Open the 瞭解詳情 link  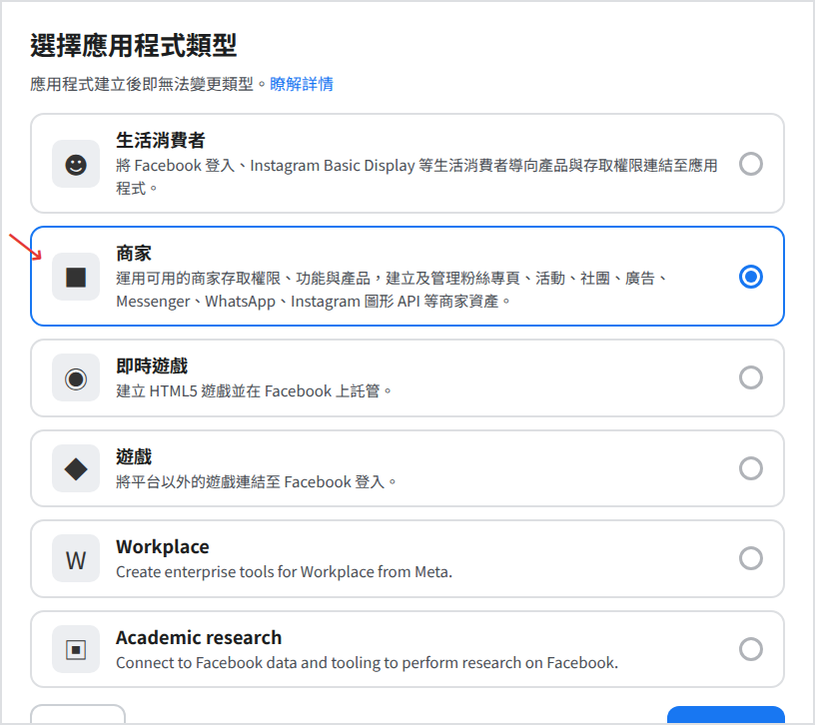(301, 84)
